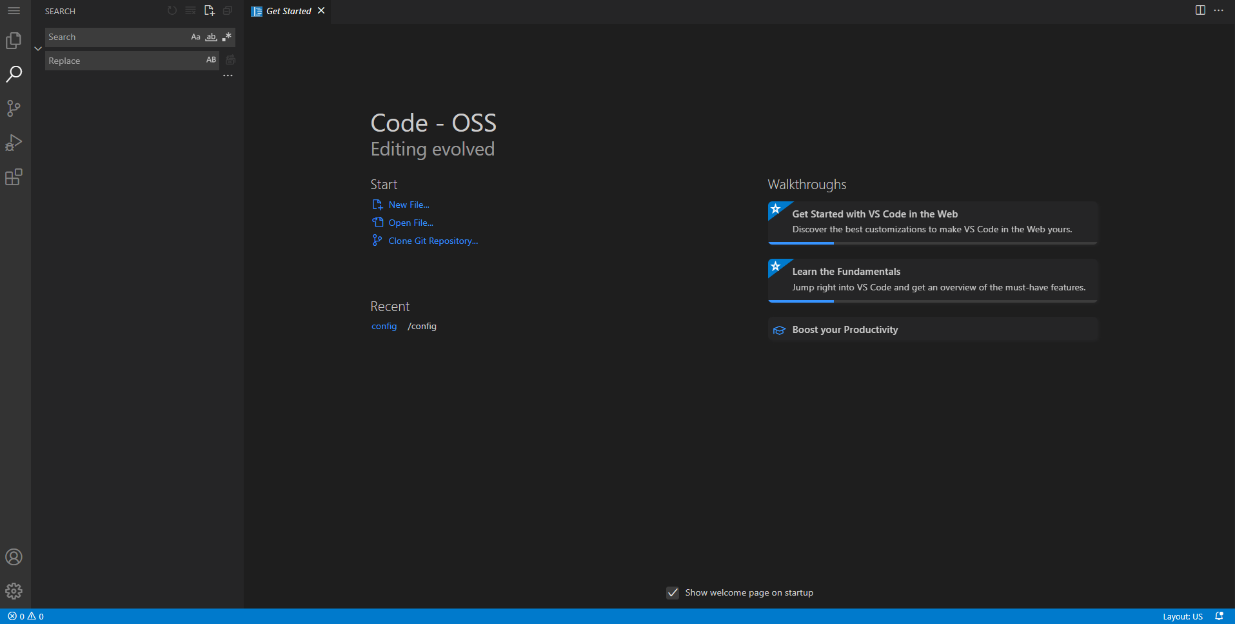The height and width of the screenshot is (624, 1235).
Task: Open the Accounts menu icon
Action: tap(14, 557)
